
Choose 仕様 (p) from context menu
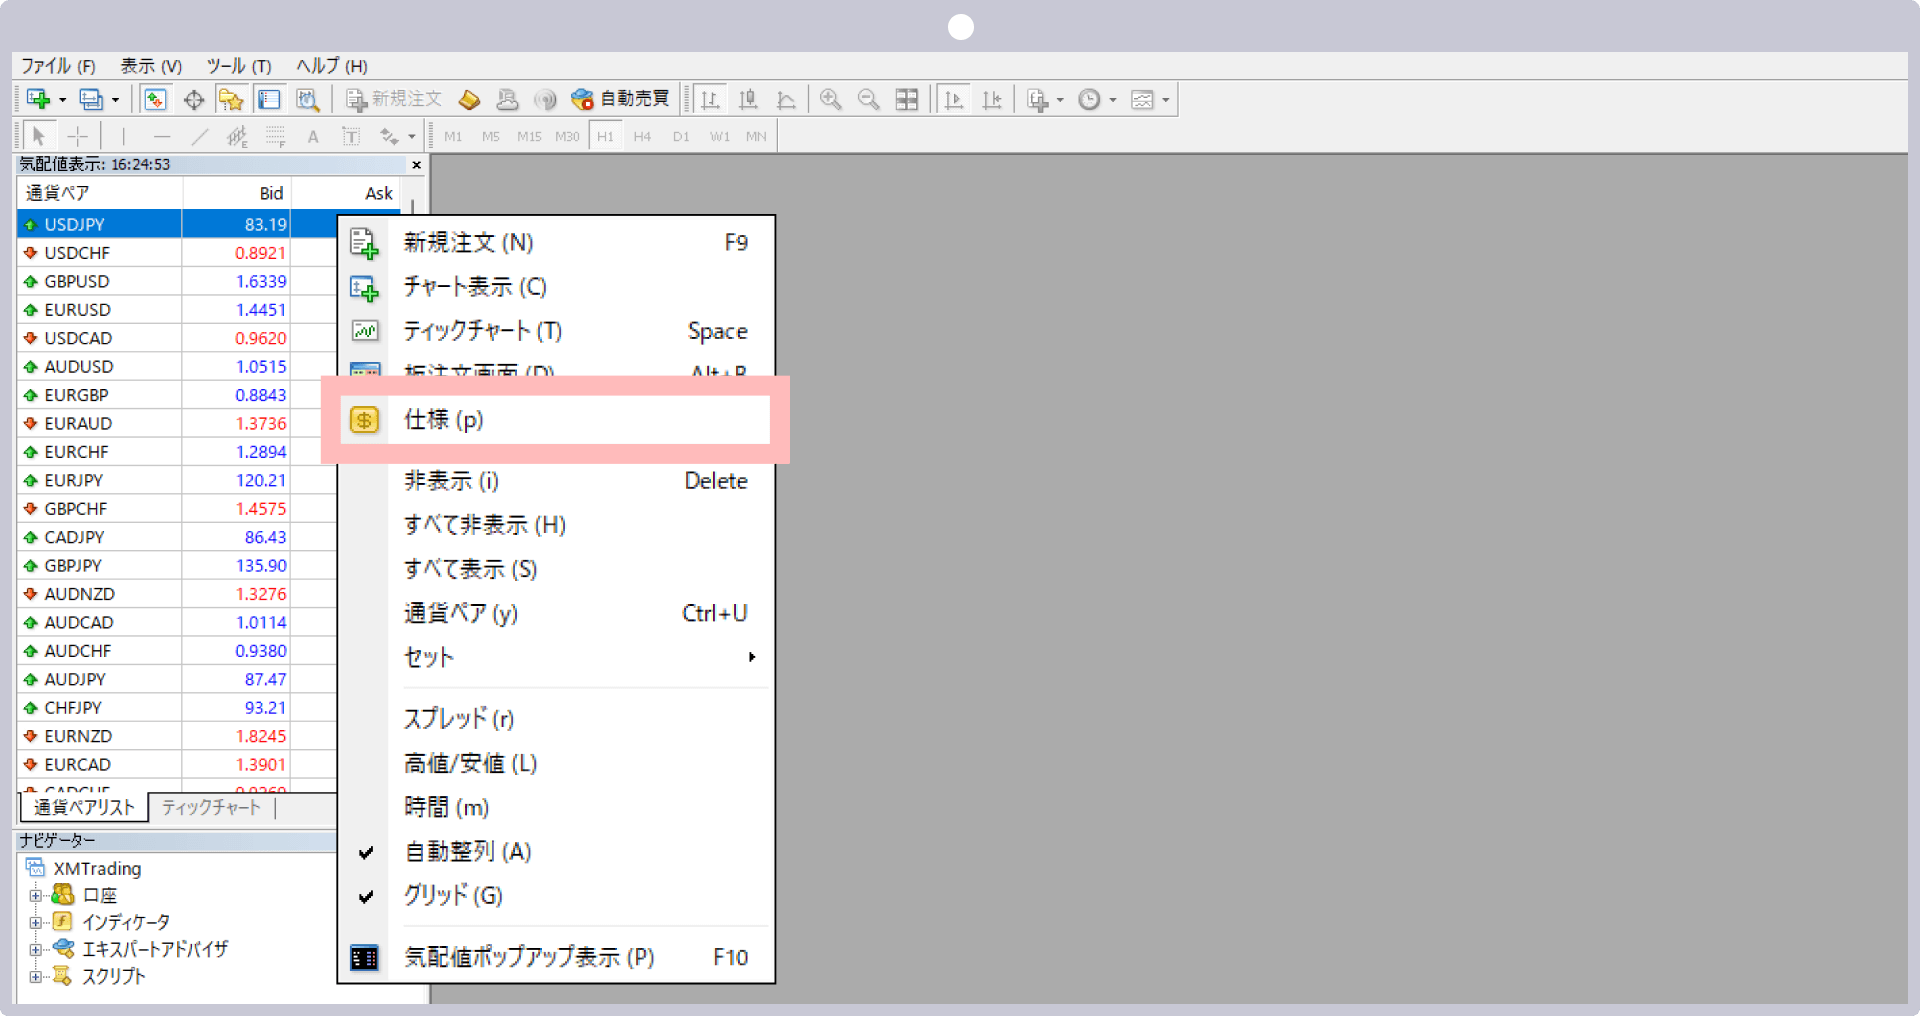[x=556, y=419]
